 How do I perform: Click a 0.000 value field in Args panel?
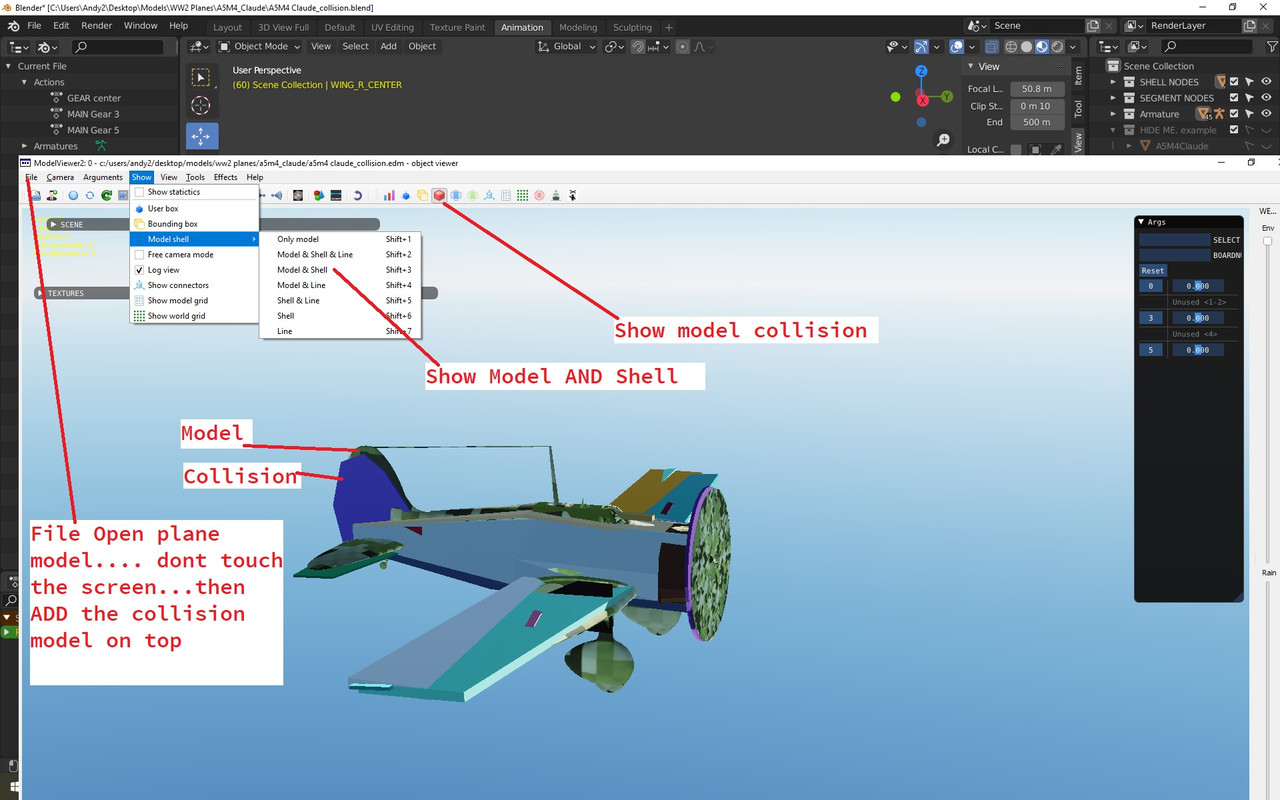[1197, 285]
